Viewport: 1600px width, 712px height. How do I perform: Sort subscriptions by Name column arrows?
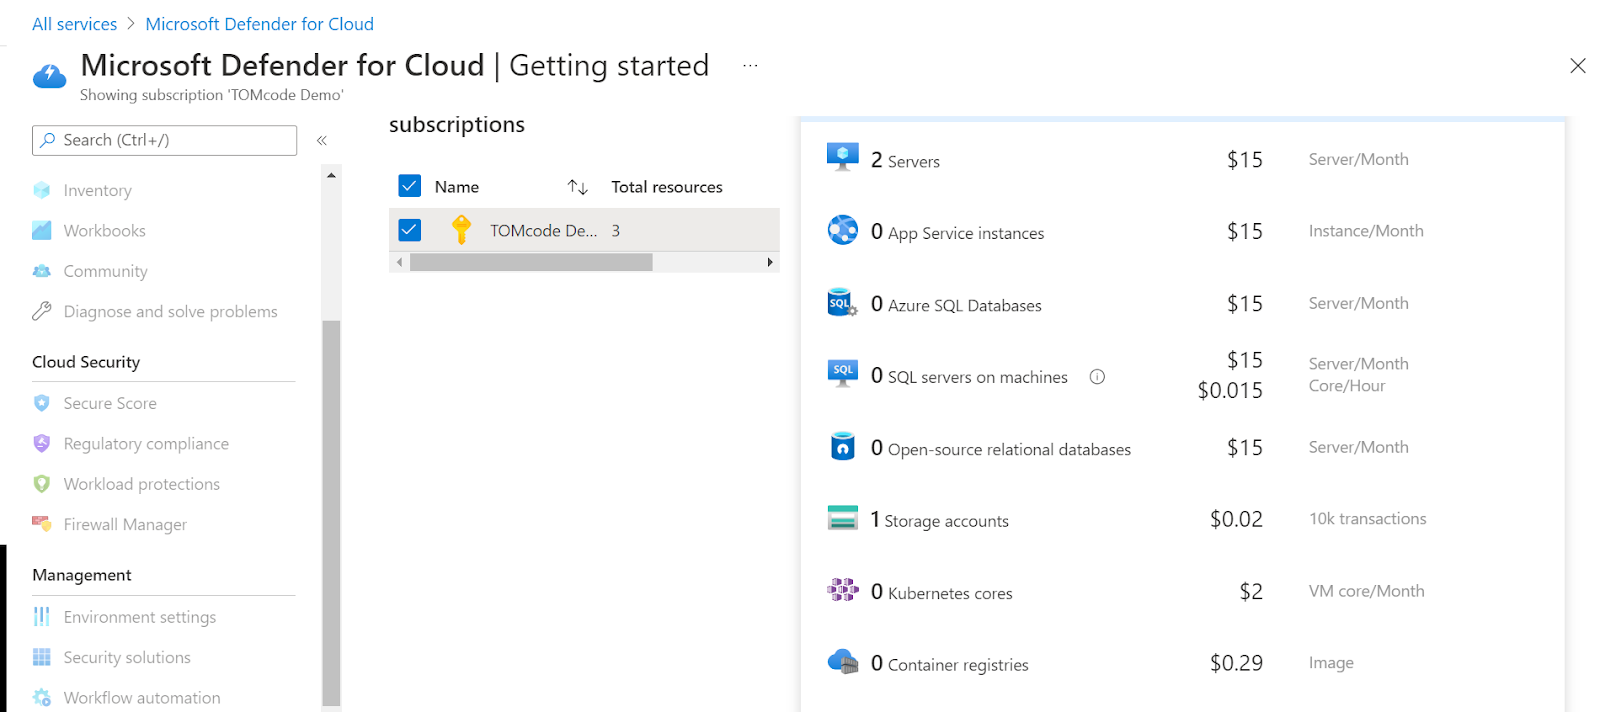click(x=577, y=187)
